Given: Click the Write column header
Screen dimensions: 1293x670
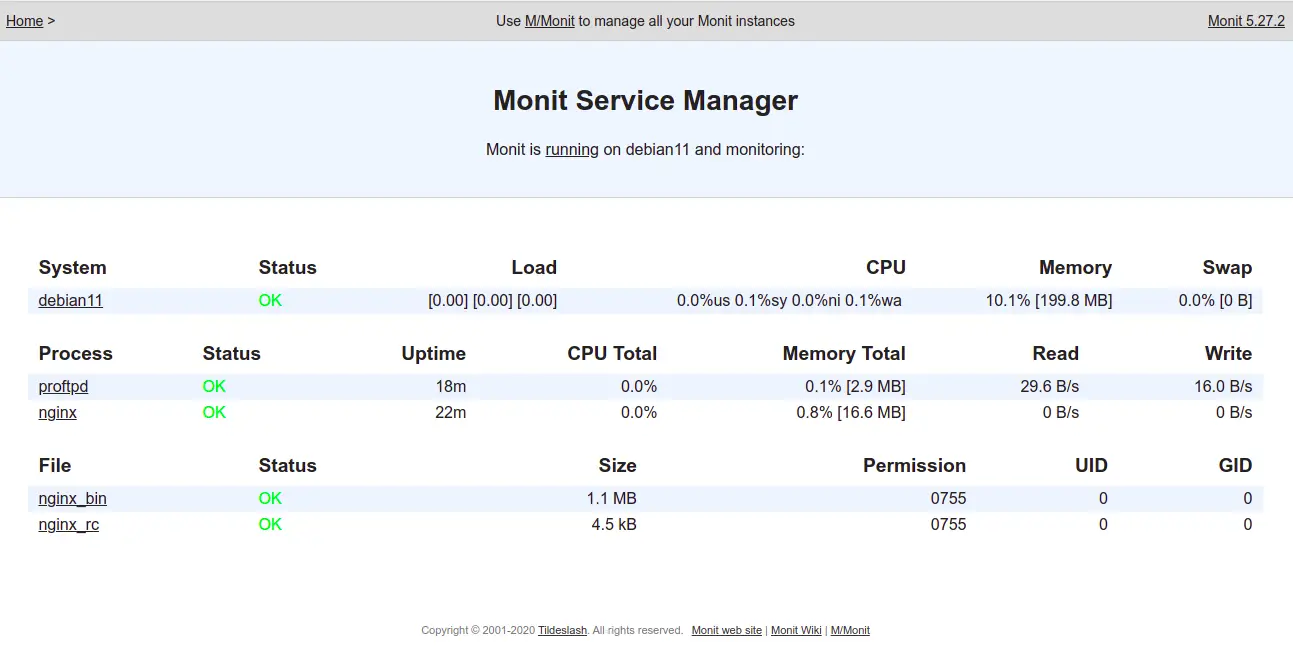Looking at the screenshot, I should click(1229, 353).
